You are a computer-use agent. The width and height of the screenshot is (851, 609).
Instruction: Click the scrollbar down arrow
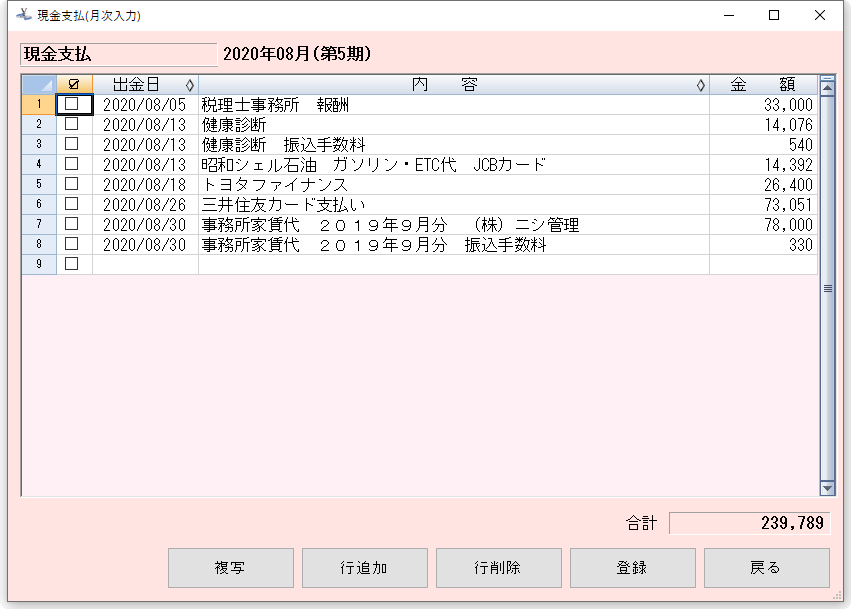click(x=827, y=488)
